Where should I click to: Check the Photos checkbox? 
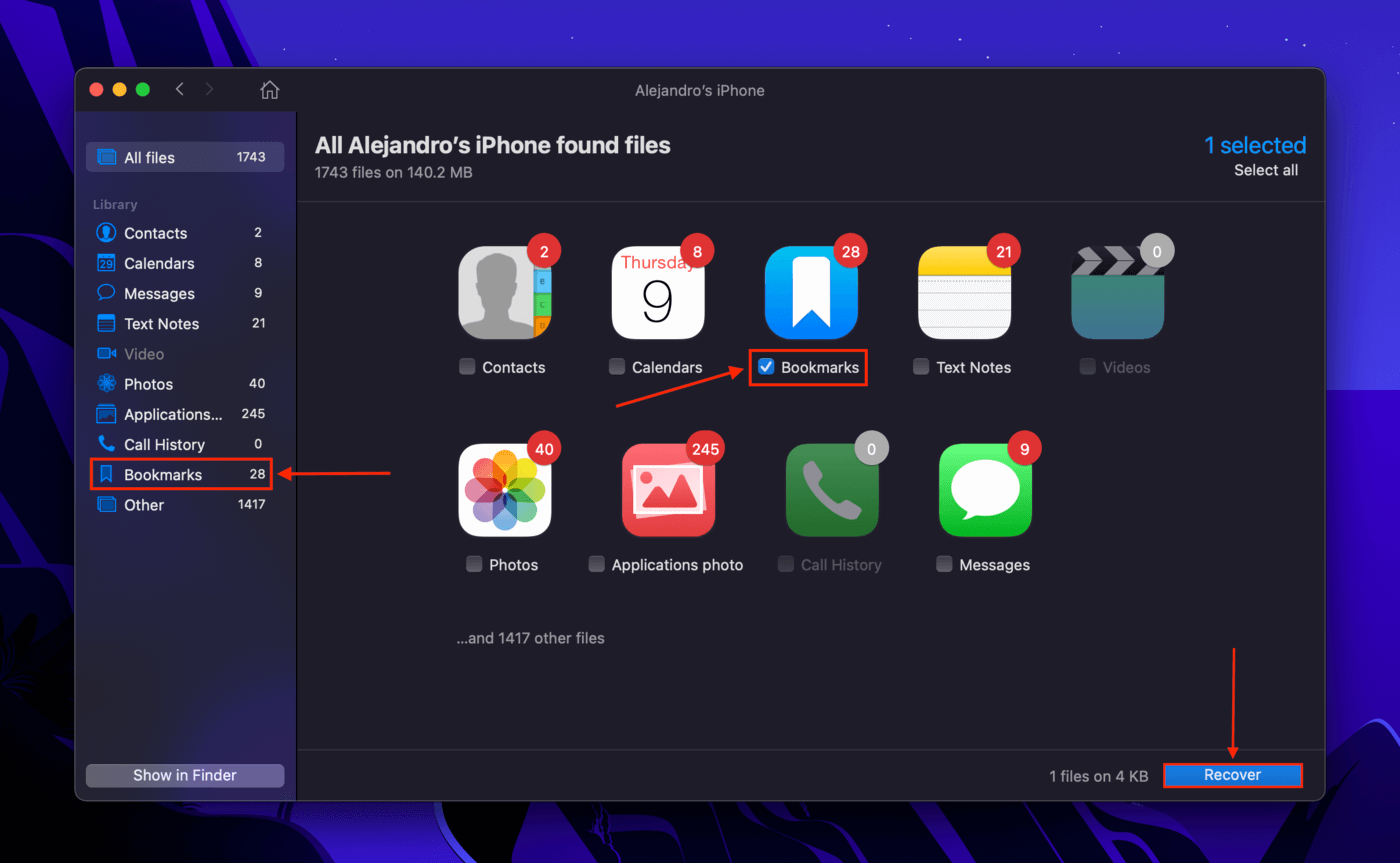click(474, 564)
